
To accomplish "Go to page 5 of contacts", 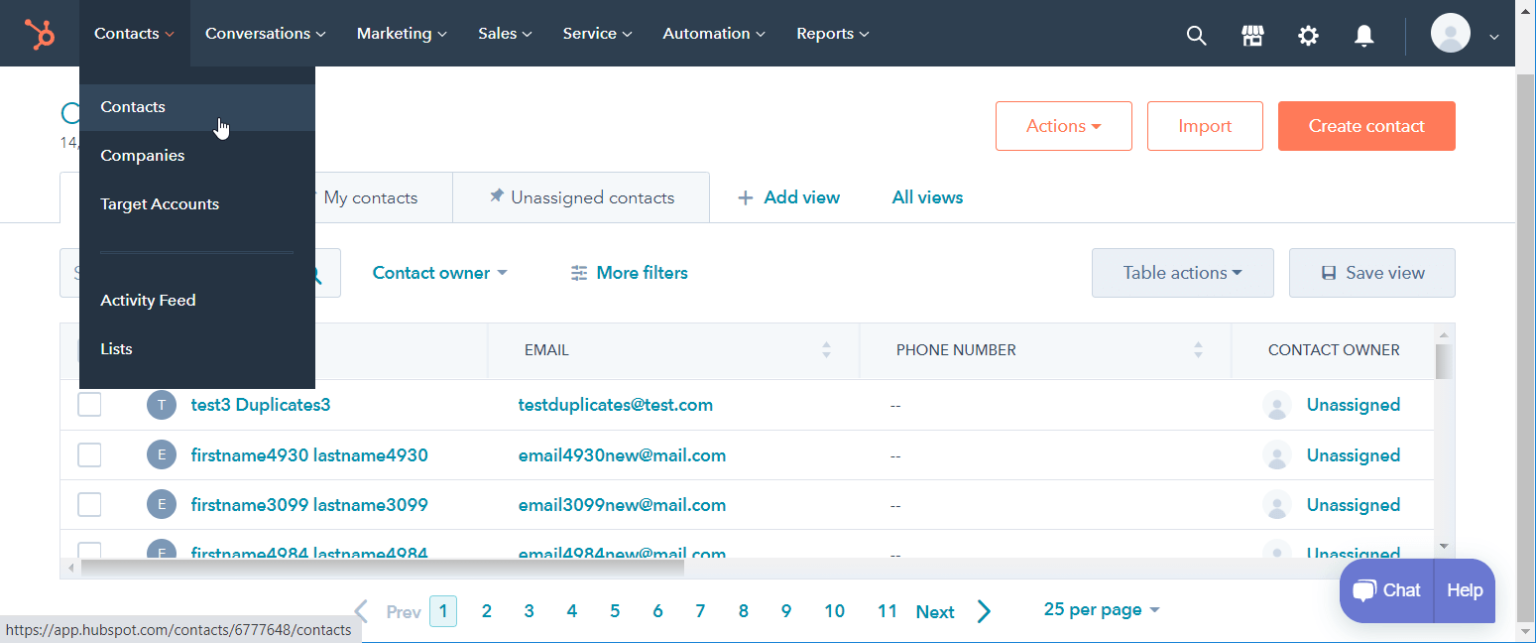I will click(x=615, y=610).
